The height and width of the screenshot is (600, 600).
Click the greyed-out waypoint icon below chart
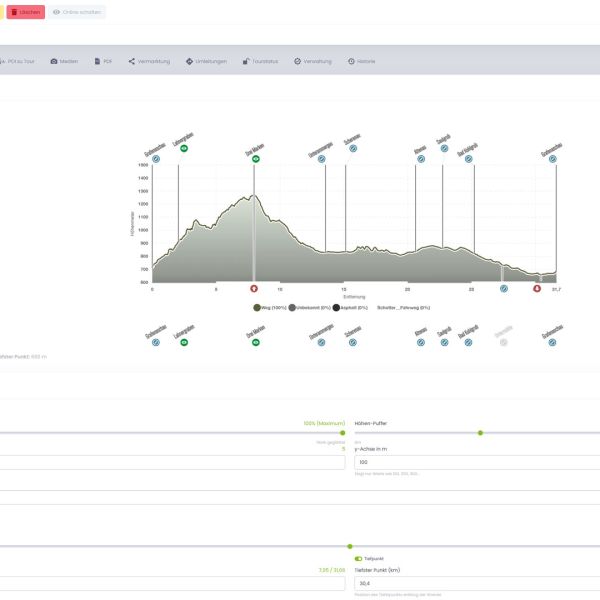point(503,342)
